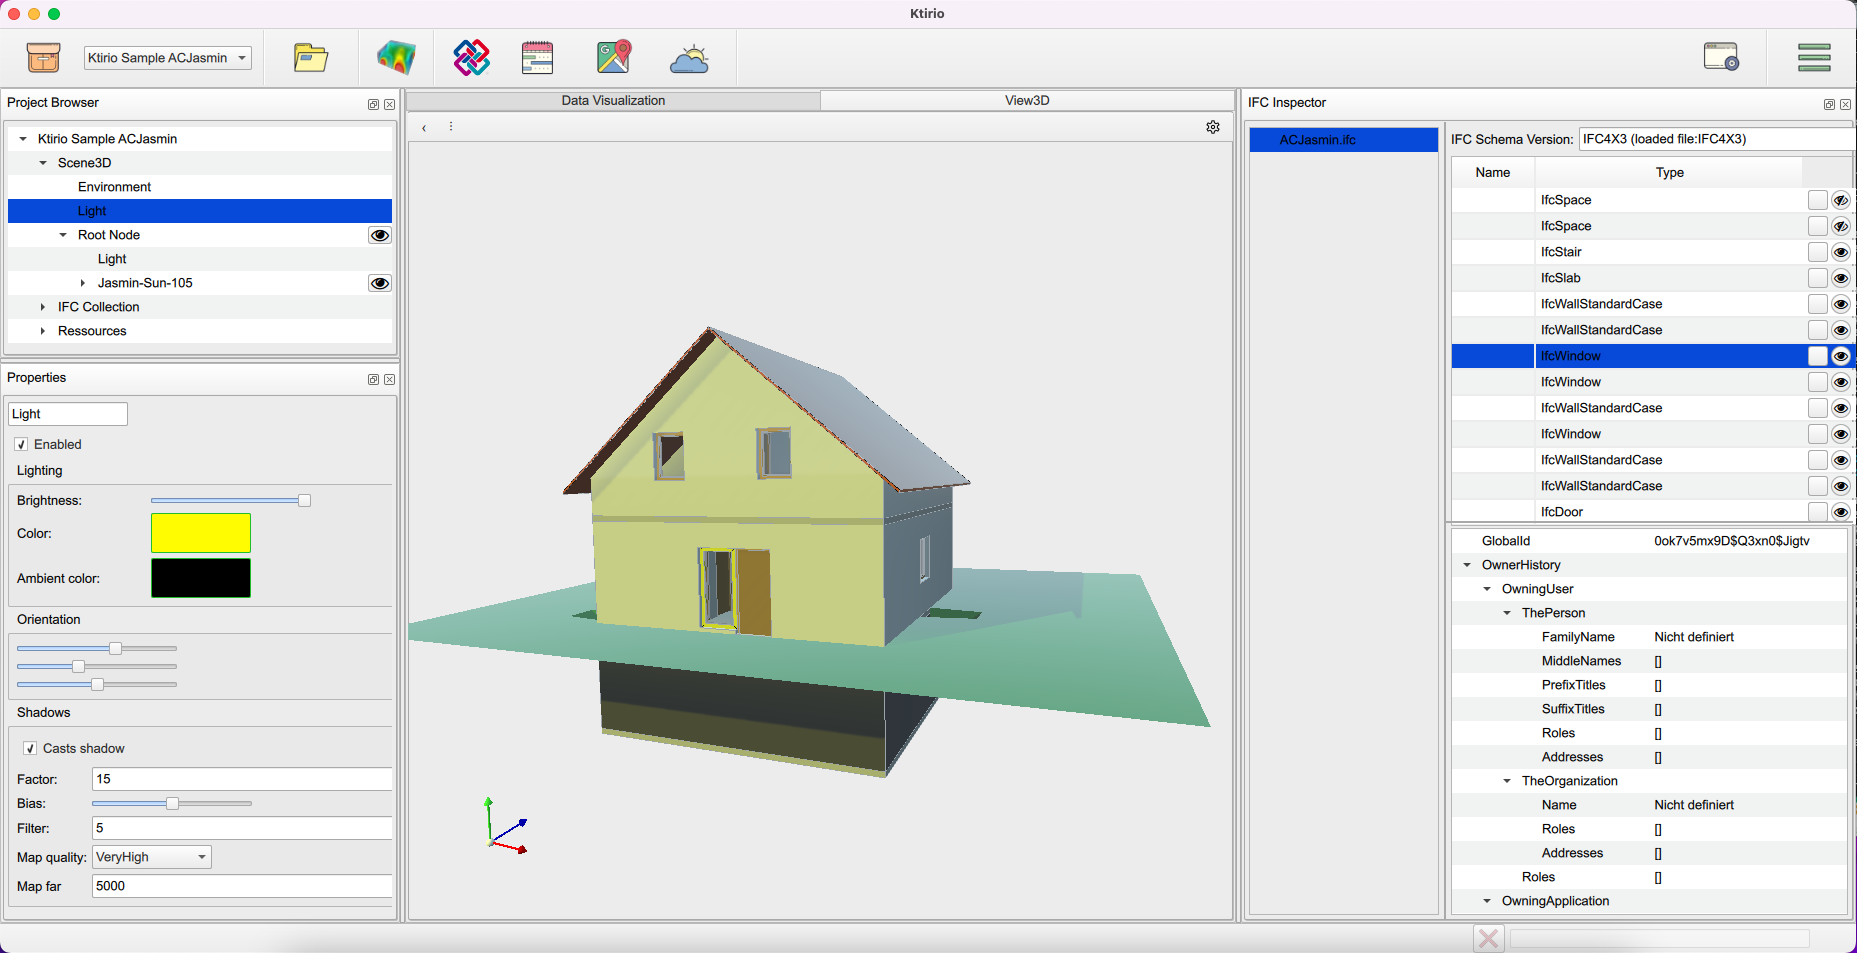Open the yellow folder toolbar icon
The image size is (1857, 953).
pos(311,58)
